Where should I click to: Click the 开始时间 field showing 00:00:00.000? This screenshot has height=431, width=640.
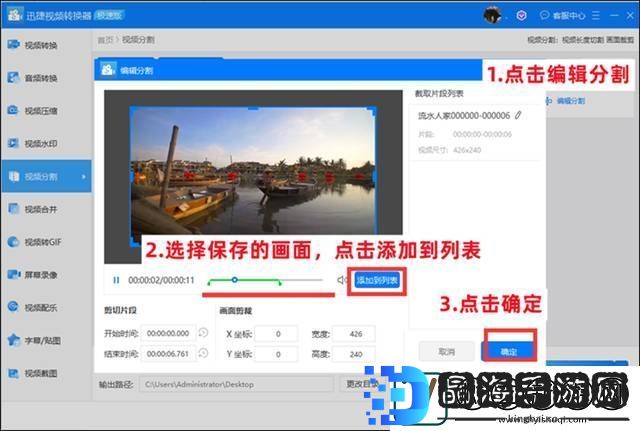coord(168,333)
